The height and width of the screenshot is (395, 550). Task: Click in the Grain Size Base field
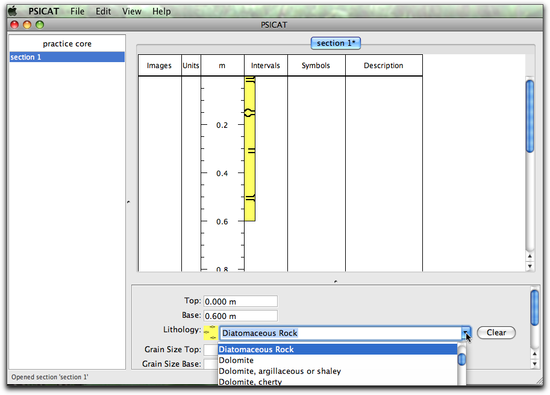(210, 364)
